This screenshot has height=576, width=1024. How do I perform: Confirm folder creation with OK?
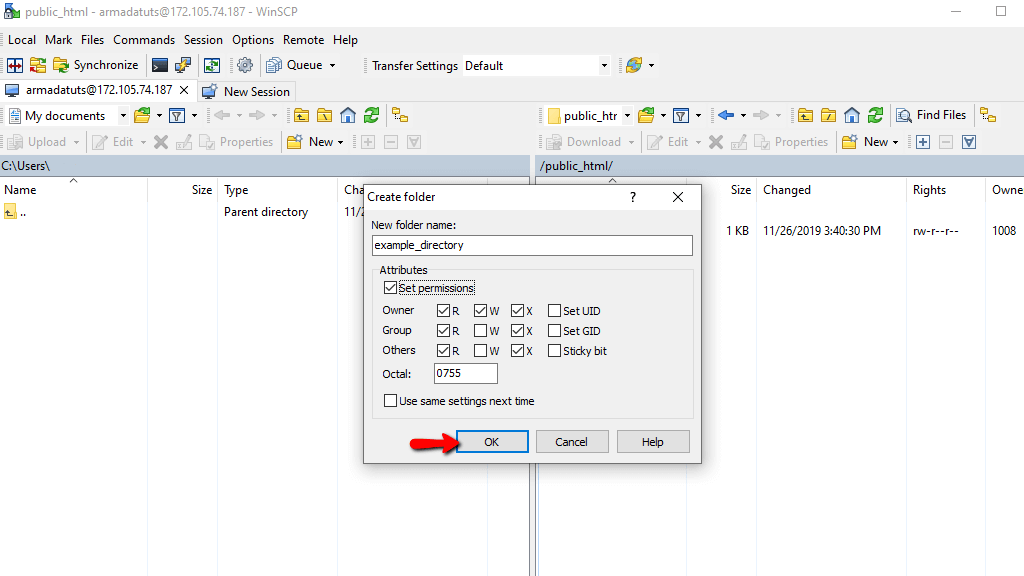point(492,442)
